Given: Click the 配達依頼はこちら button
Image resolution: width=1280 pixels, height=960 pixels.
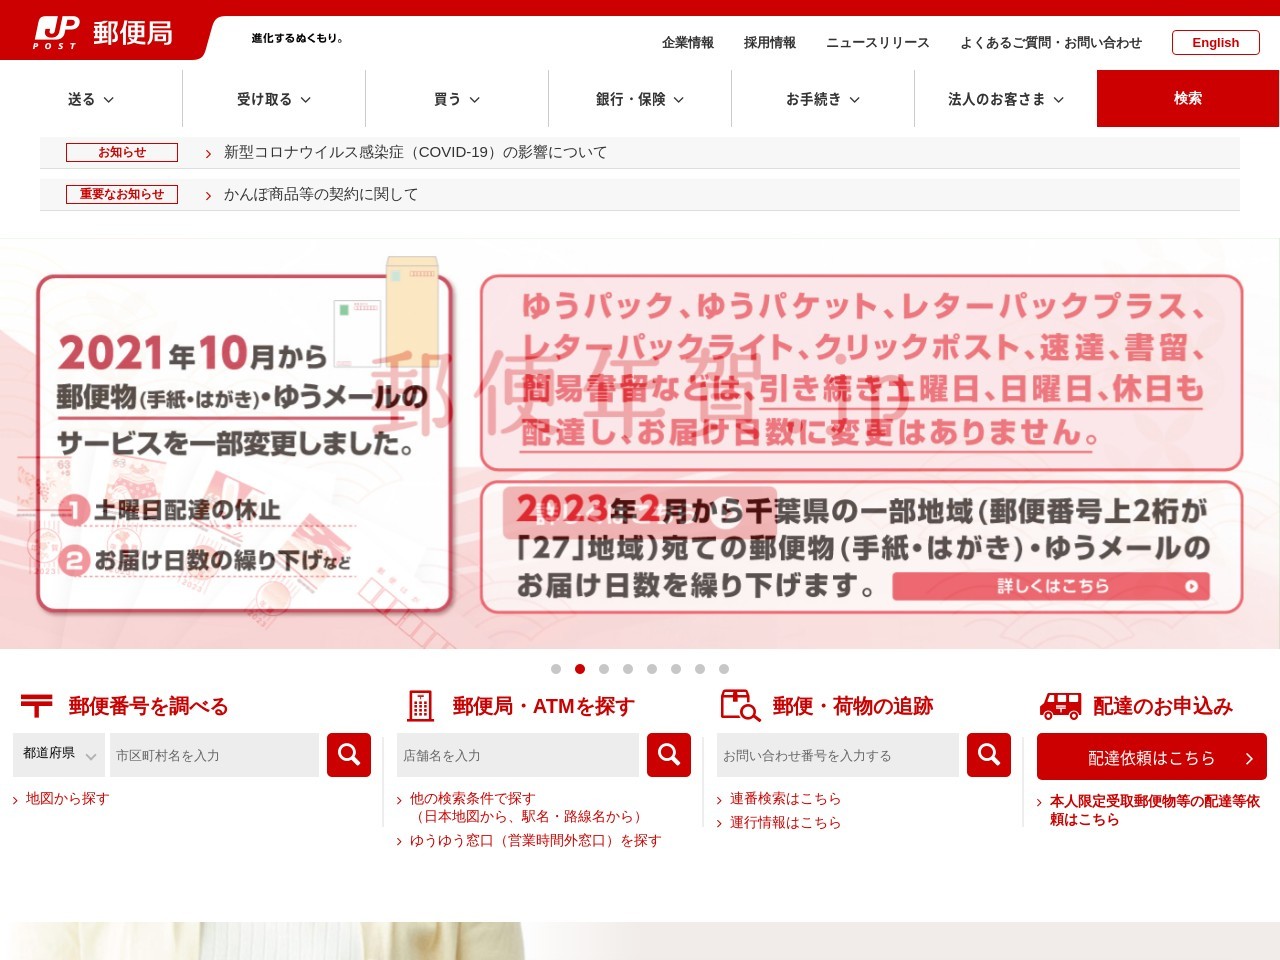Looking at the screenshot, I should (x=1152, y=757).
